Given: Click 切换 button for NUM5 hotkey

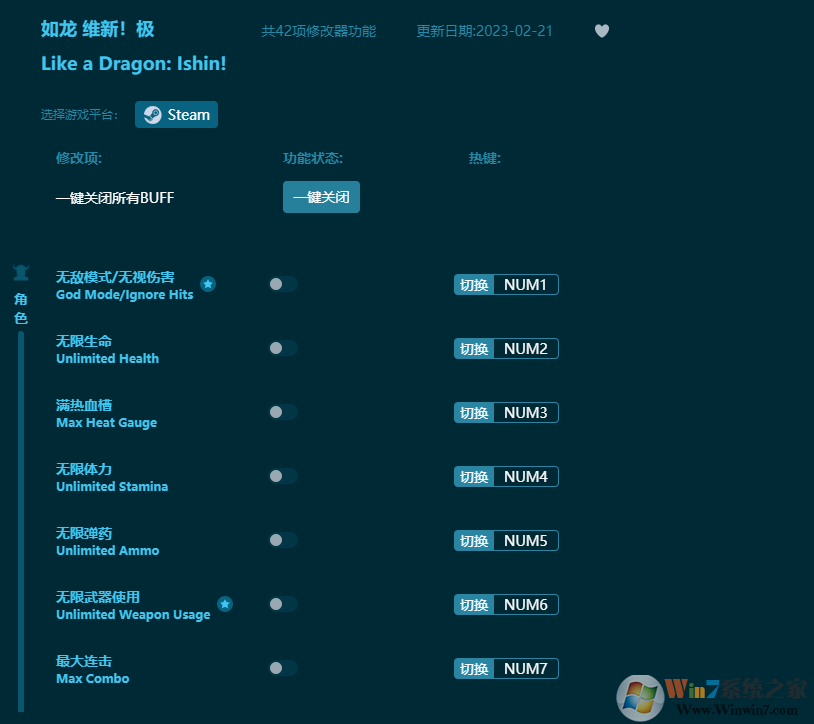Looking at the screenshot, I should [474, 541].
